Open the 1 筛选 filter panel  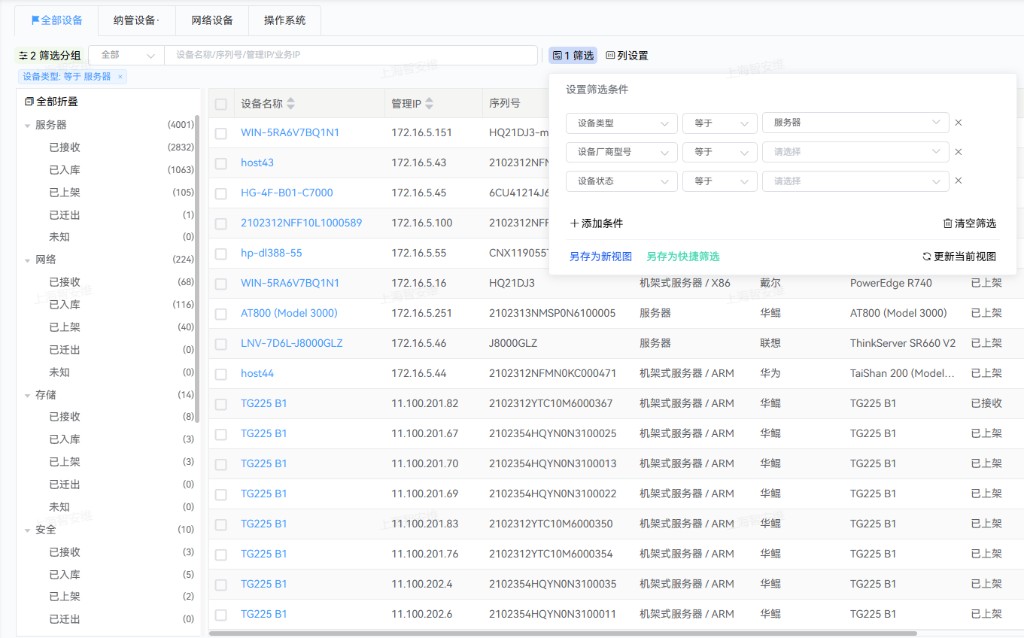pos(573,56)
